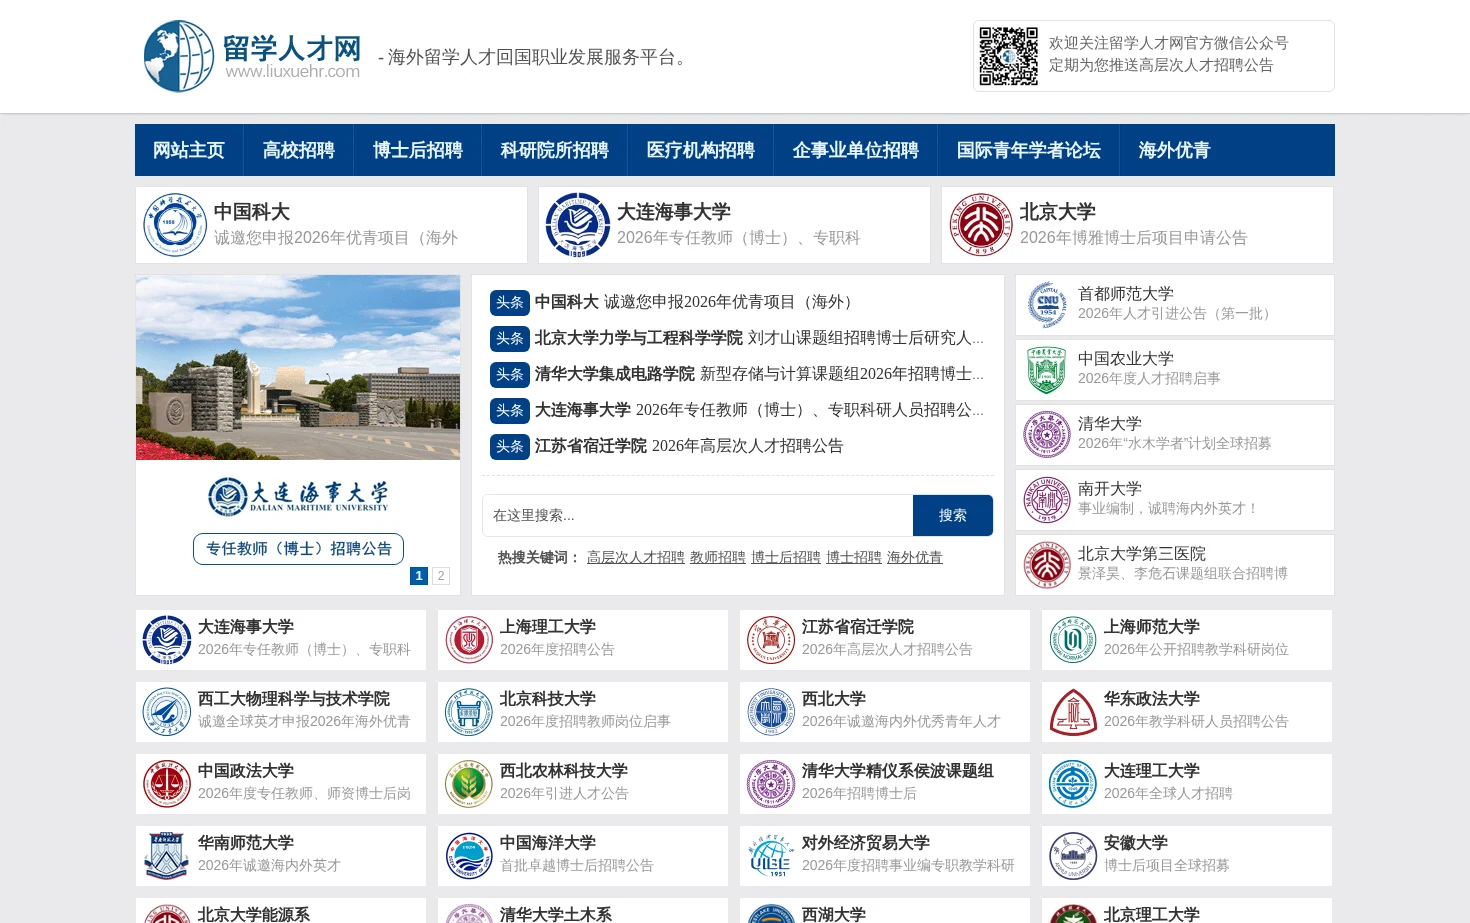Open 高校招聘 nav item
This screenshot has width=1470, height=923.
click(x=299, y=150)
